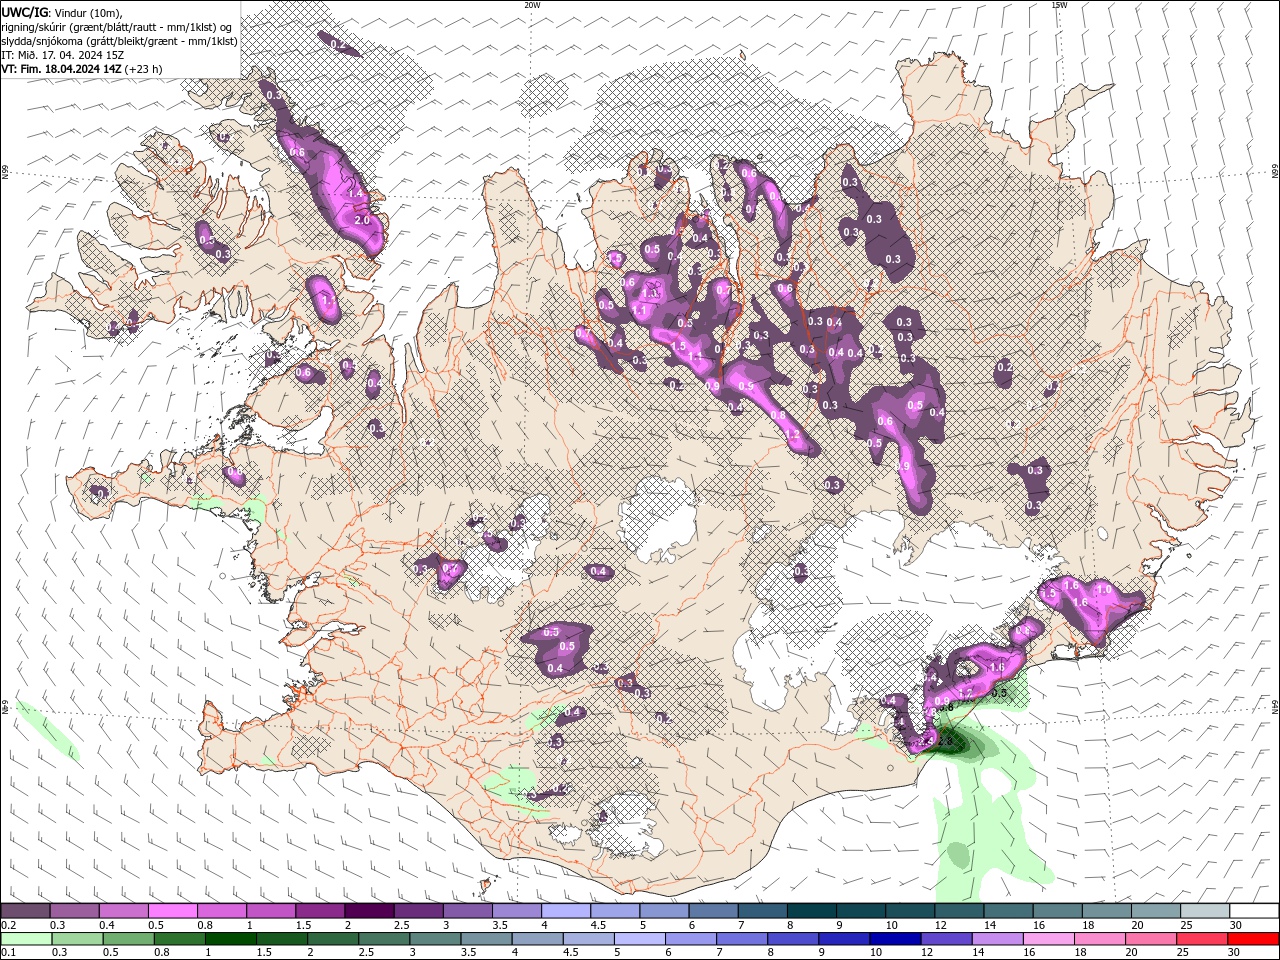Screen dimensions: 1280x960
Task: Select the 'slydda/snjókoma (grátt/bleikt/grænt' legend line
Action: click(119, 41)
